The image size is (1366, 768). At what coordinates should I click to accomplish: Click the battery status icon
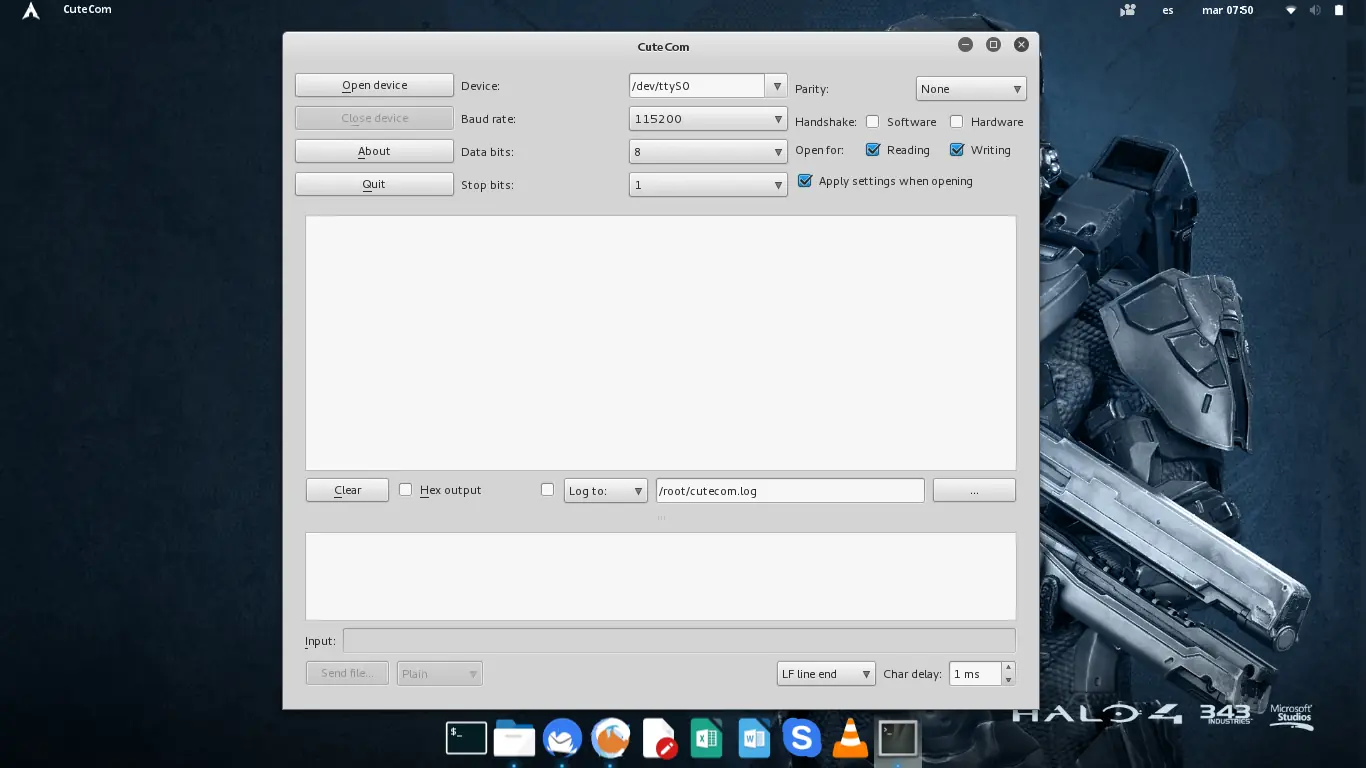(1339, 10)
